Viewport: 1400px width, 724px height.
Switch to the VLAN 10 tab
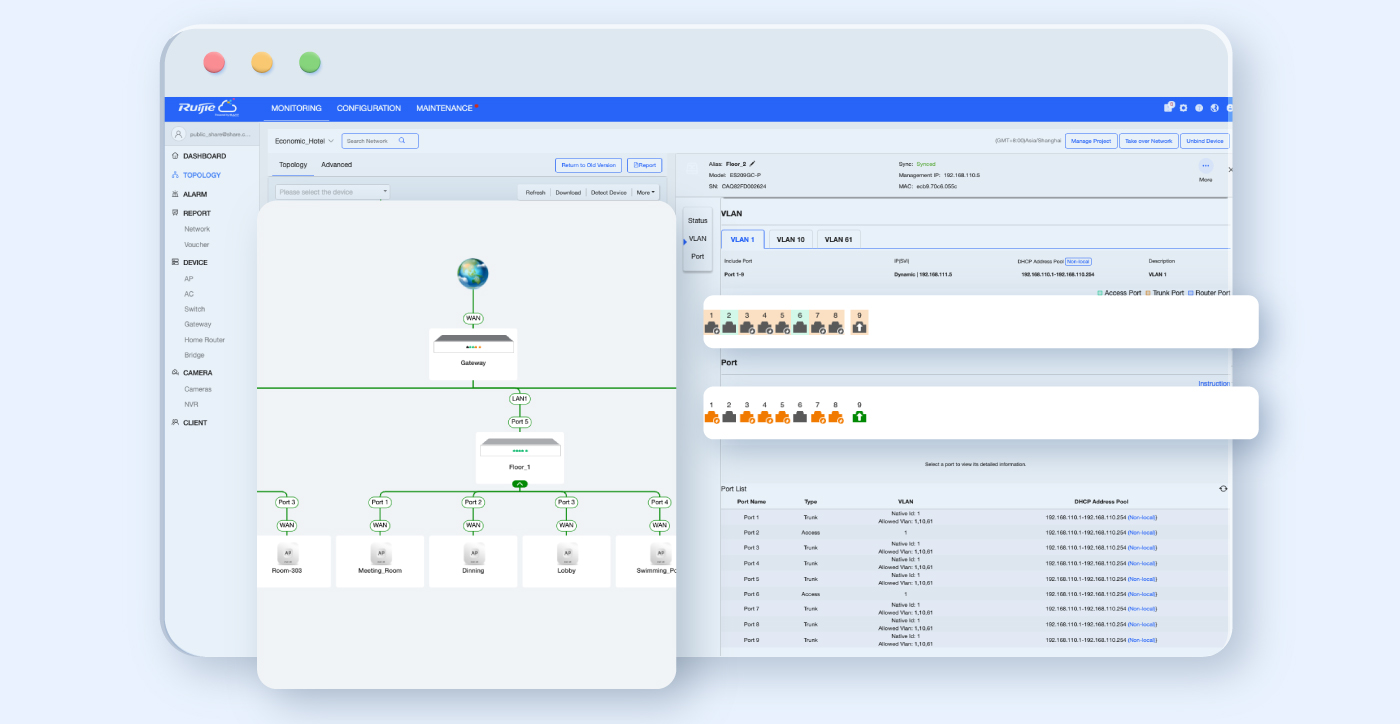pyautogui.click(x=790, y=240)
